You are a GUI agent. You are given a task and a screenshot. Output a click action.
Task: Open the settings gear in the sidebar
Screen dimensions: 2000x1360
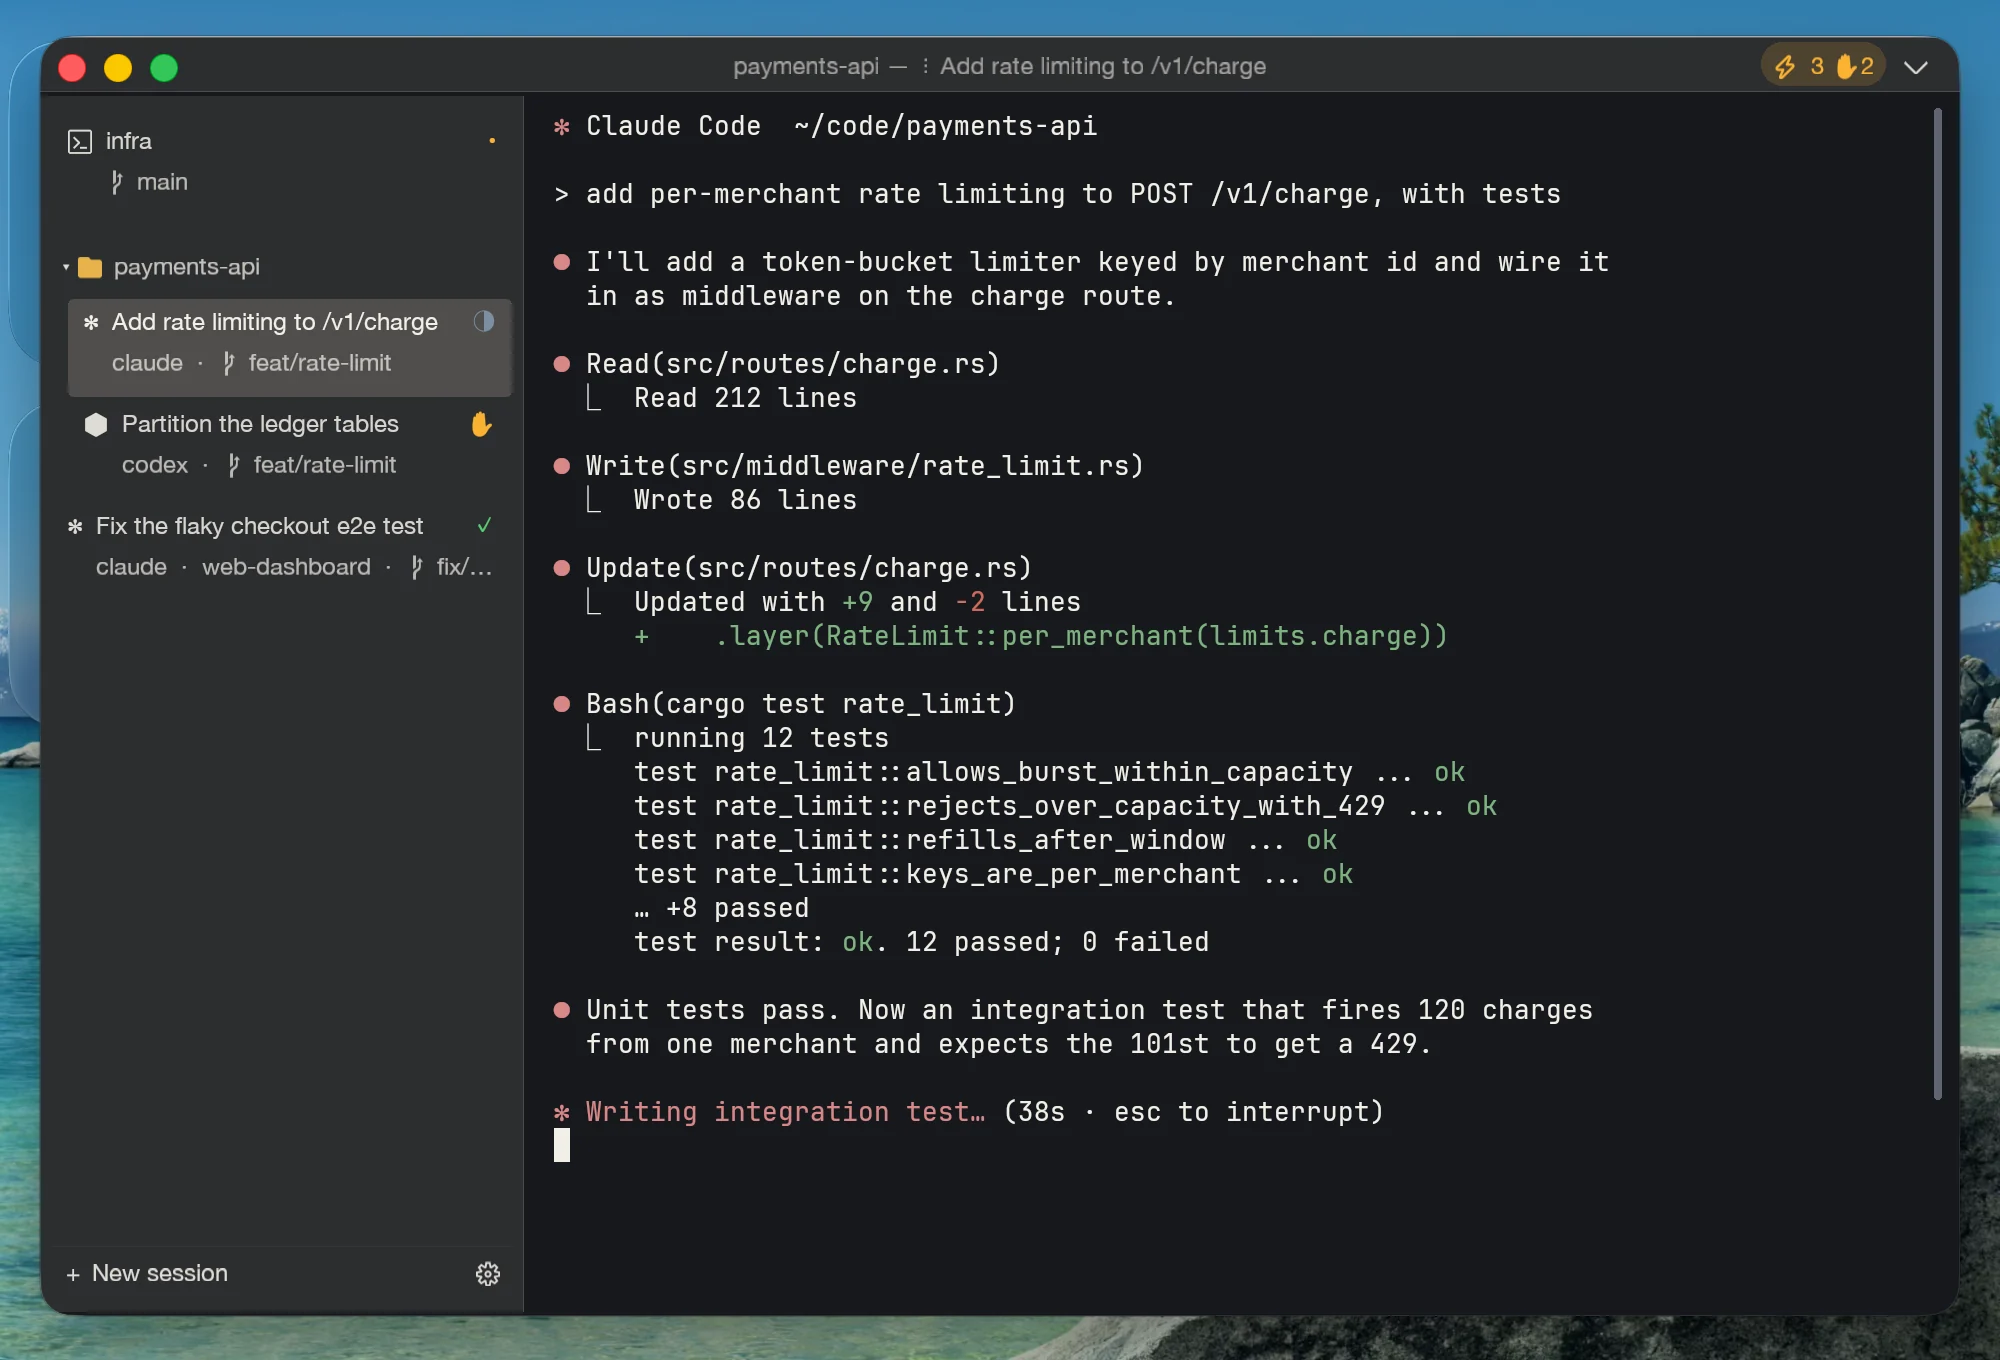[487, 1273]
